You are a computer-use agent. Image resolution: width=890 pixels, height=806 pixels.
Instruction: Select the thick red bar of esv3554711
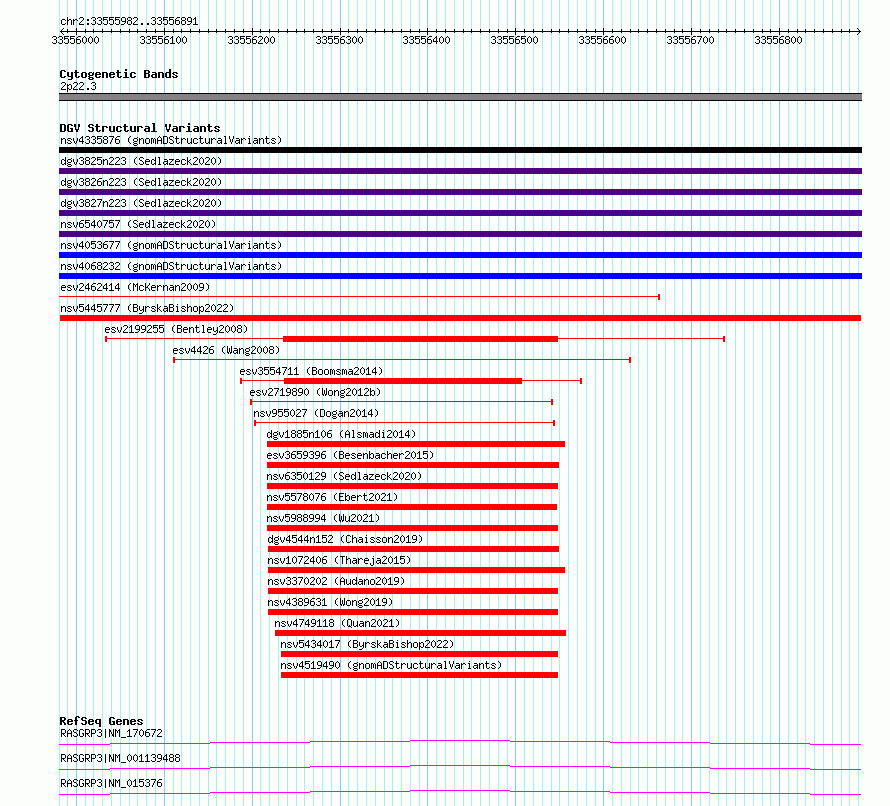(403, 381)
